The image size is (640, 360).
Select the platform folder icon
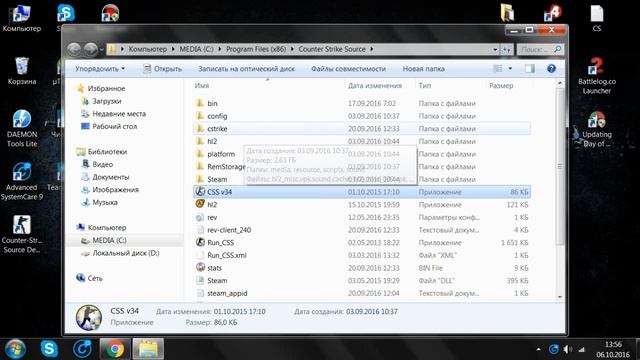coord(200,153)
